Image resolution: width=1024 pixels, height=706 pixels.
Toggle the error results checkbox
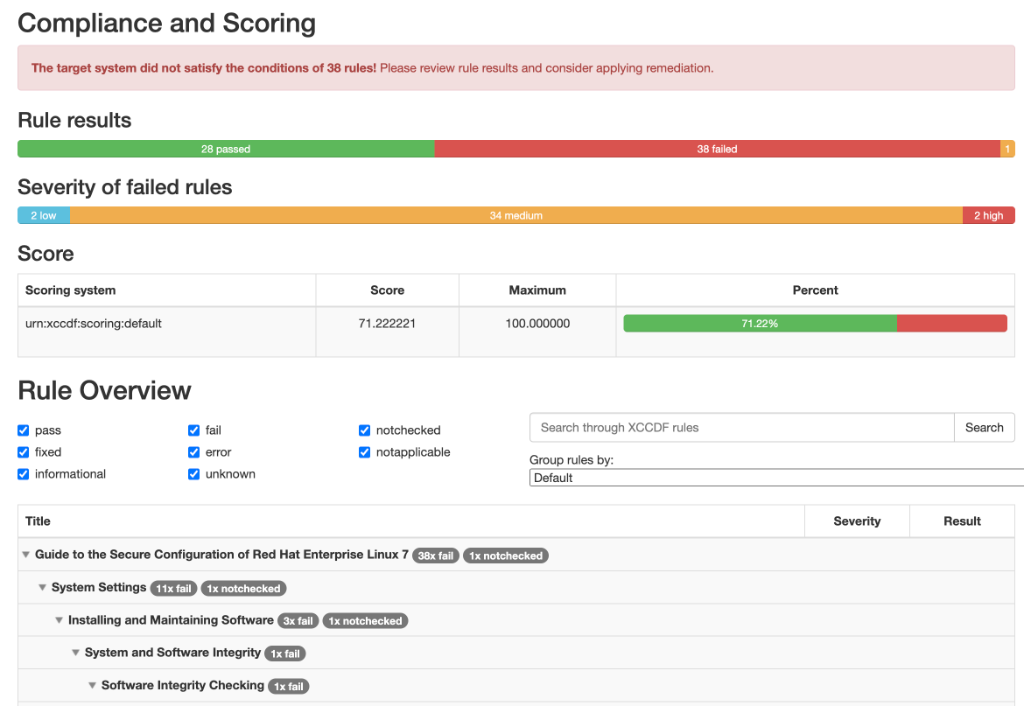pyautogui.click(x=194, y=452)
